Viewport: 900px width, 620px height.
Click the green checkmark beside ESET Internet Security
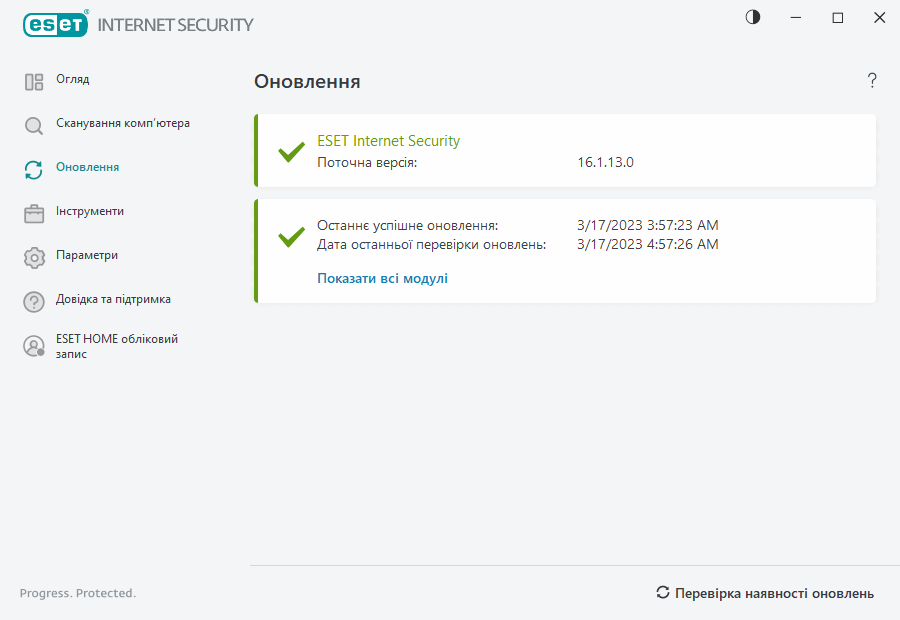[x=291, y=152]
